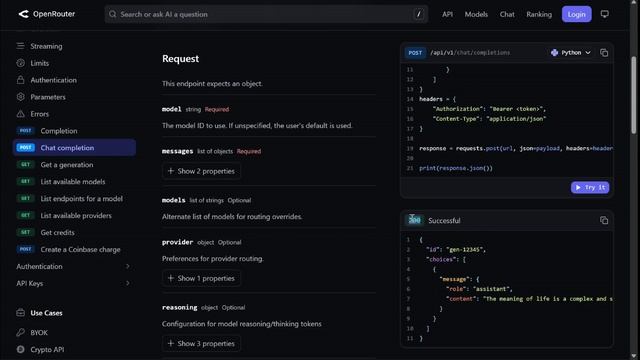The image size is (640, 360).
Task: Open the Errors docs link
Action: point(40,114)
